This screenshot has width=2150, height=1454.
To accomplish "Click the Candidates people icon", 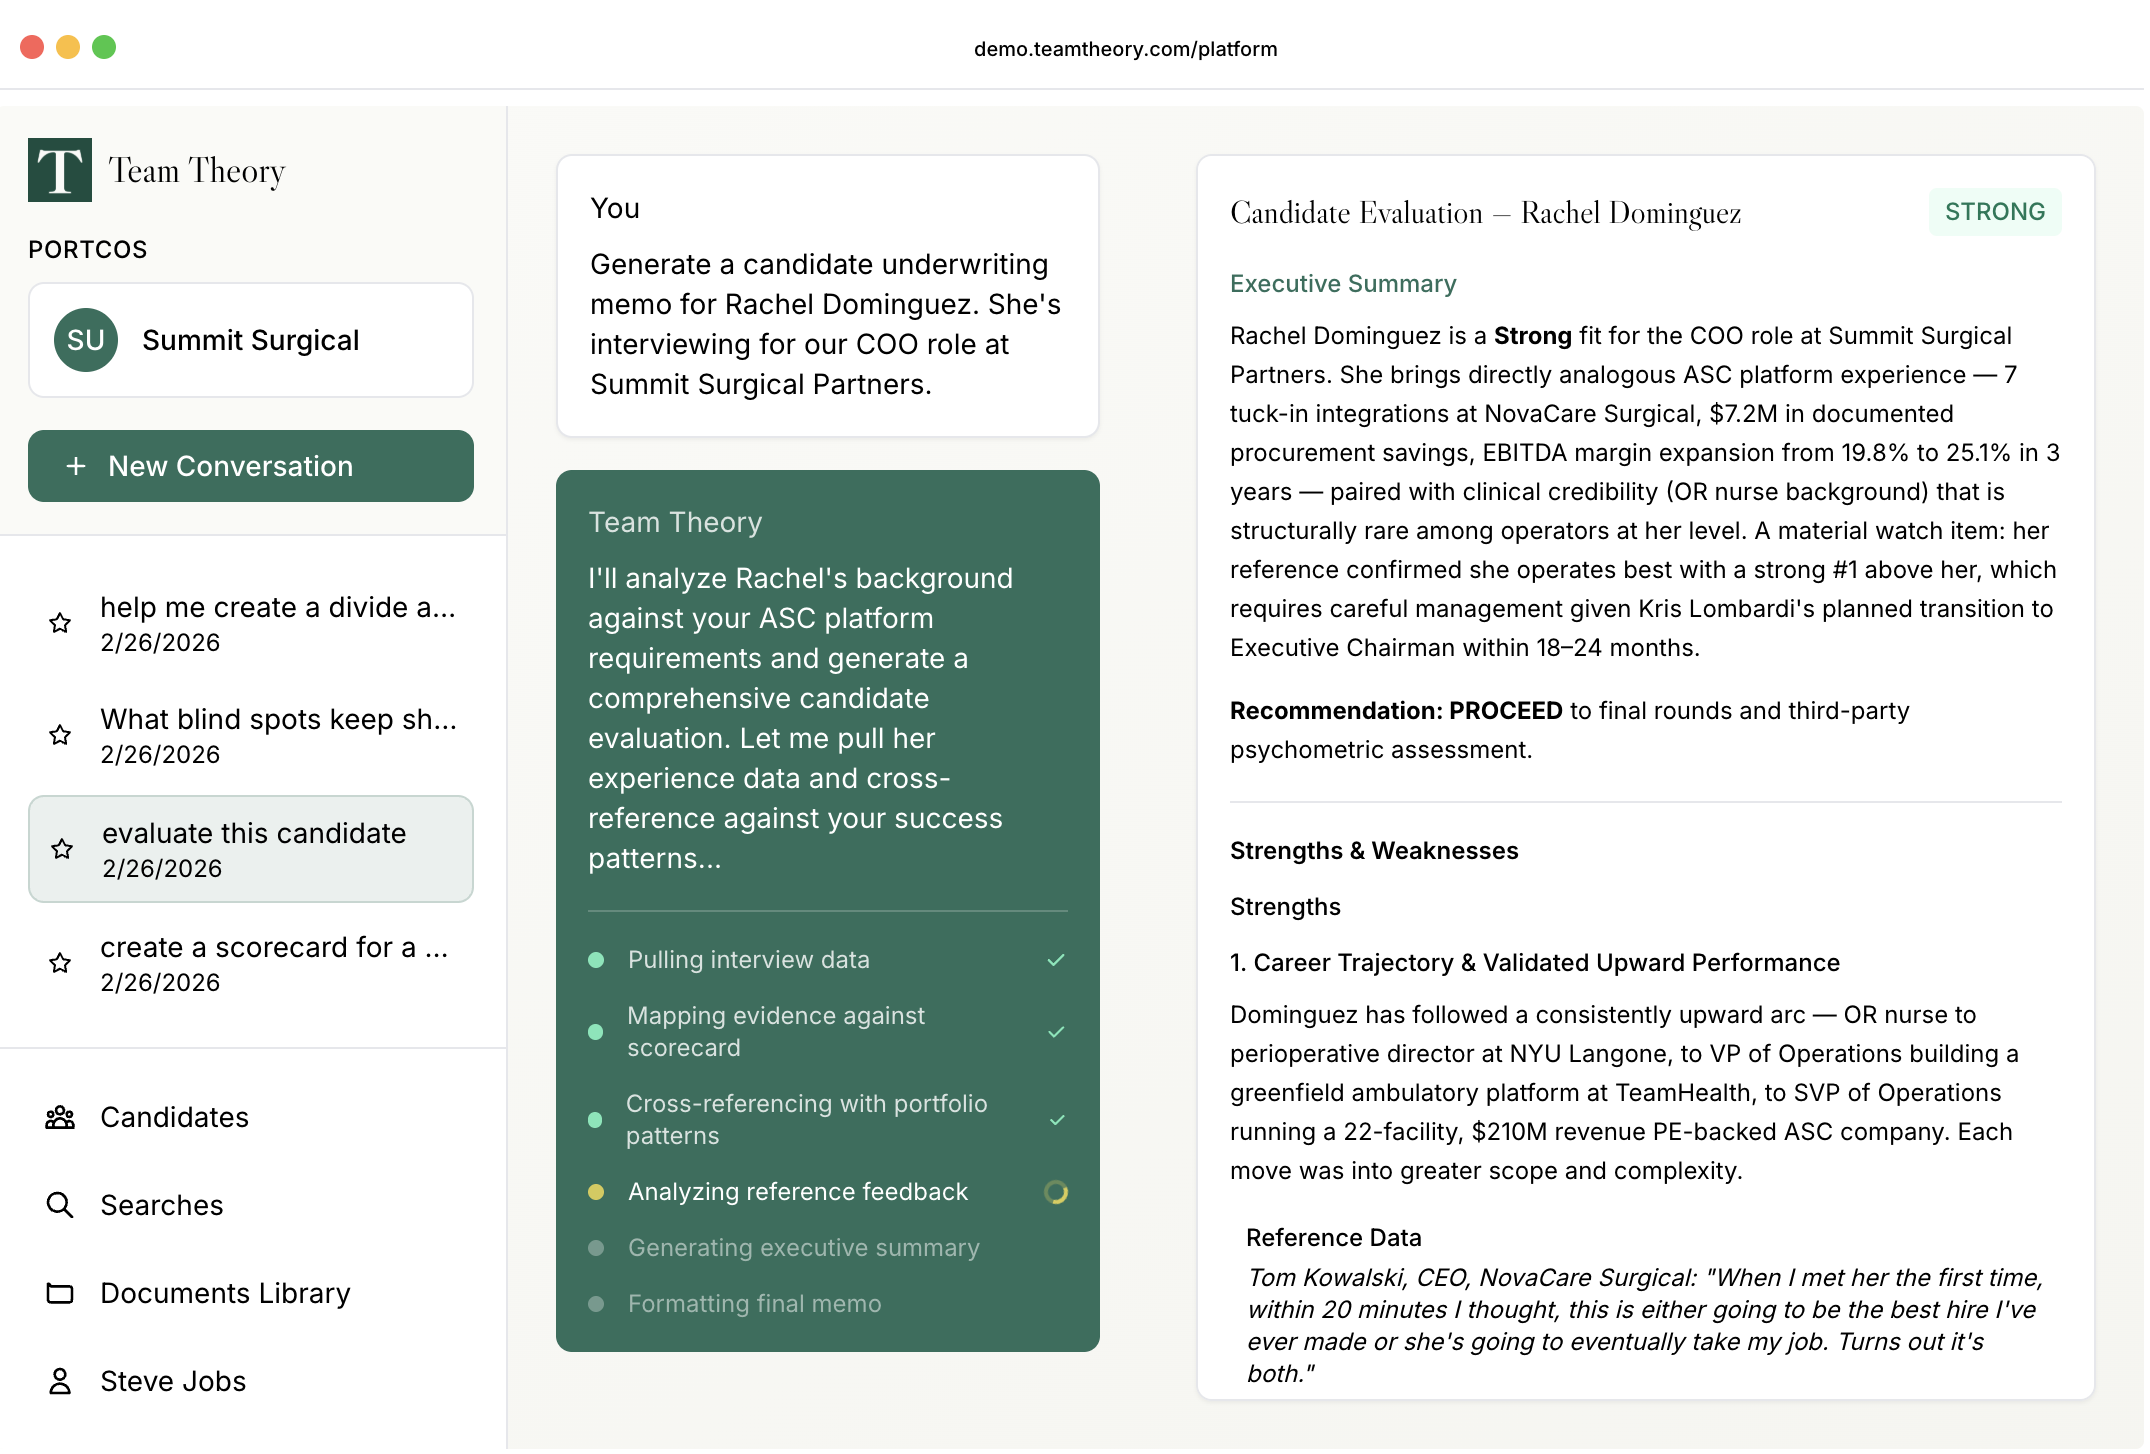I will pyautogui.click(x=60, y=1118).
